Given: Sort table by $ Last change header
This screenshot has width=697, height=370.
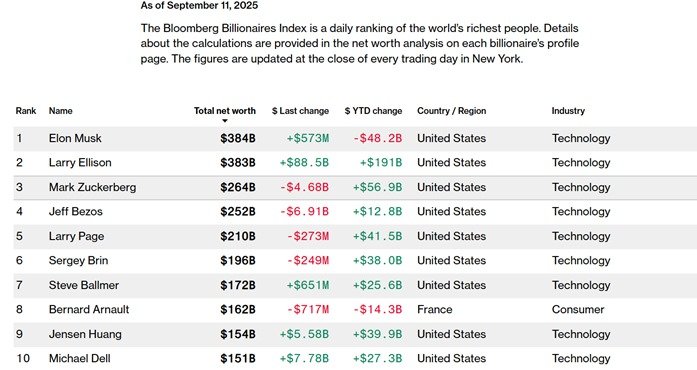Looking at the screenshot, I should click(300, 111).
